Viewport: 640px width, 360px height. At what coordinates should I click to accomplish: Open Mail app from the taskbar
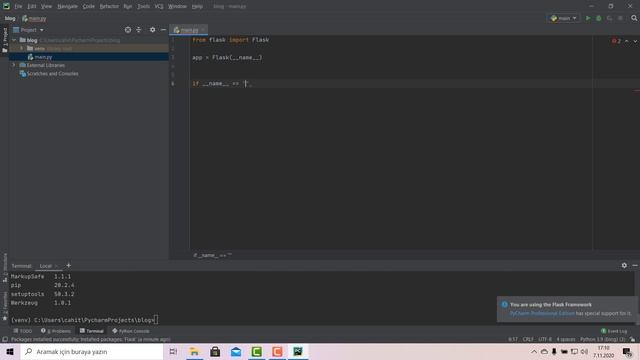coord(236,351)
